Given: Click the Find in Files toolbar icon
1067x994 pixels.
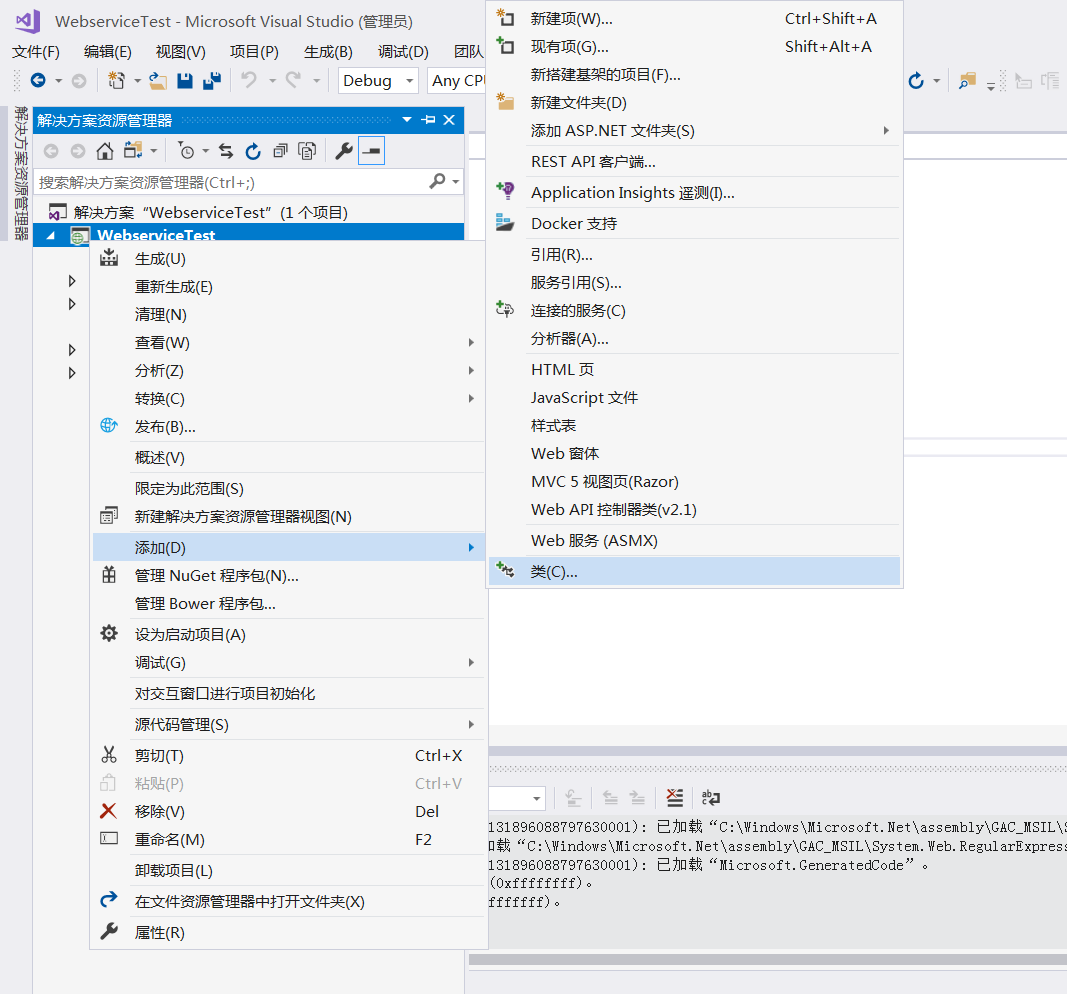Looking at the screenshot, I should click(967, 81).
